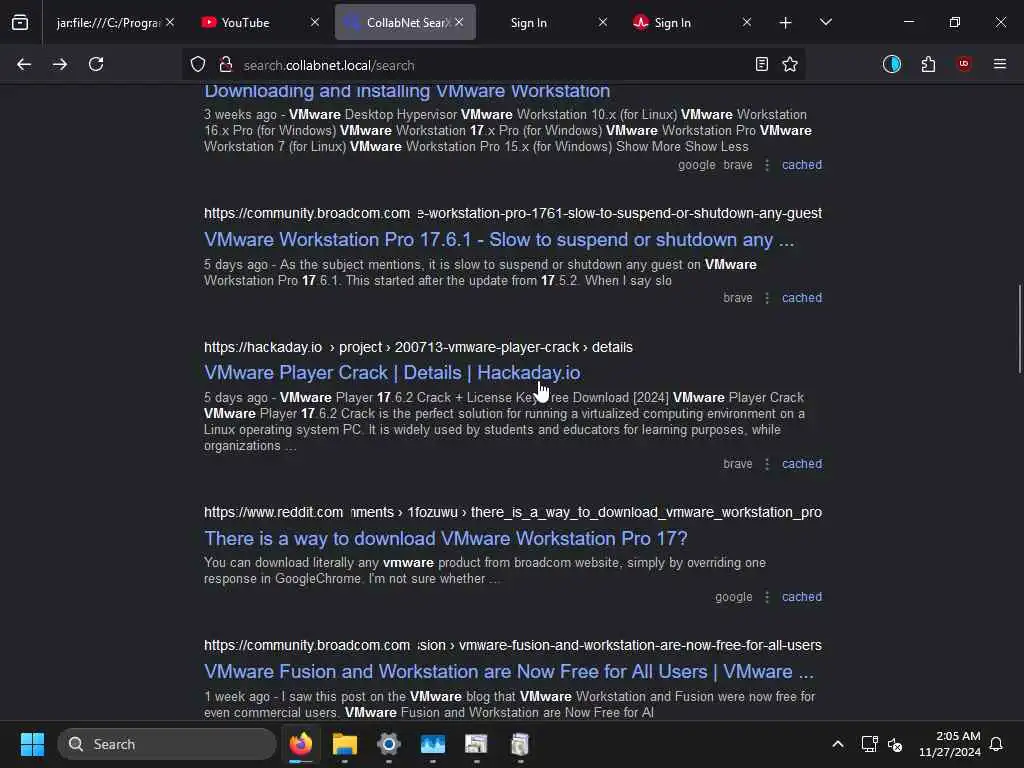Open cached link for Hackaday.io result
The image size is (1024, 768).
tap(802, 464)
